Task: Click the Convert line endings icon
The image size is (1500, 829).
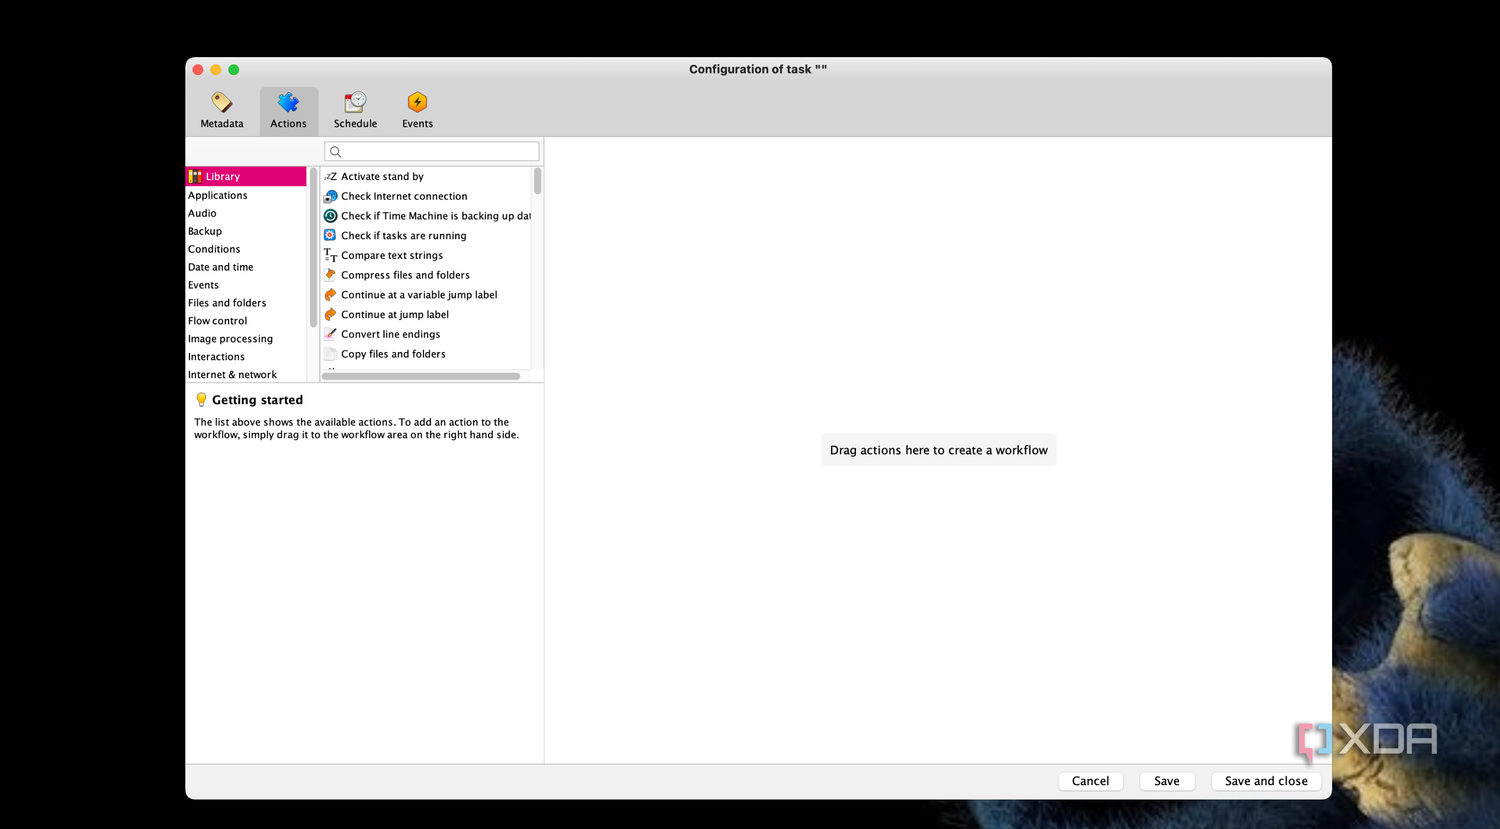Action: pos(330,334)
